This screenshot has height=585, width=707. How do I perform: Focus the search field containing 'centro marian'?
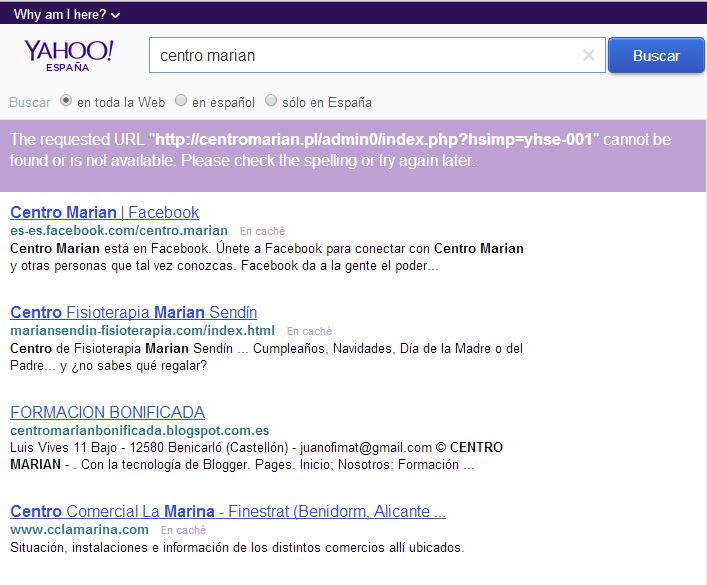click(x=377, y=55)
